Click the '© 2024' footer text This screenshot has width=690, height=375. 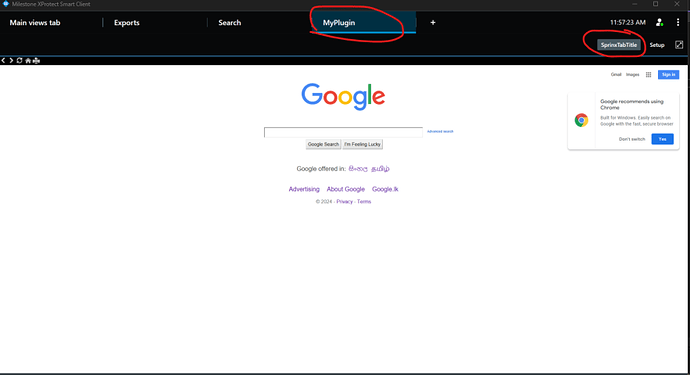point(323,202)
